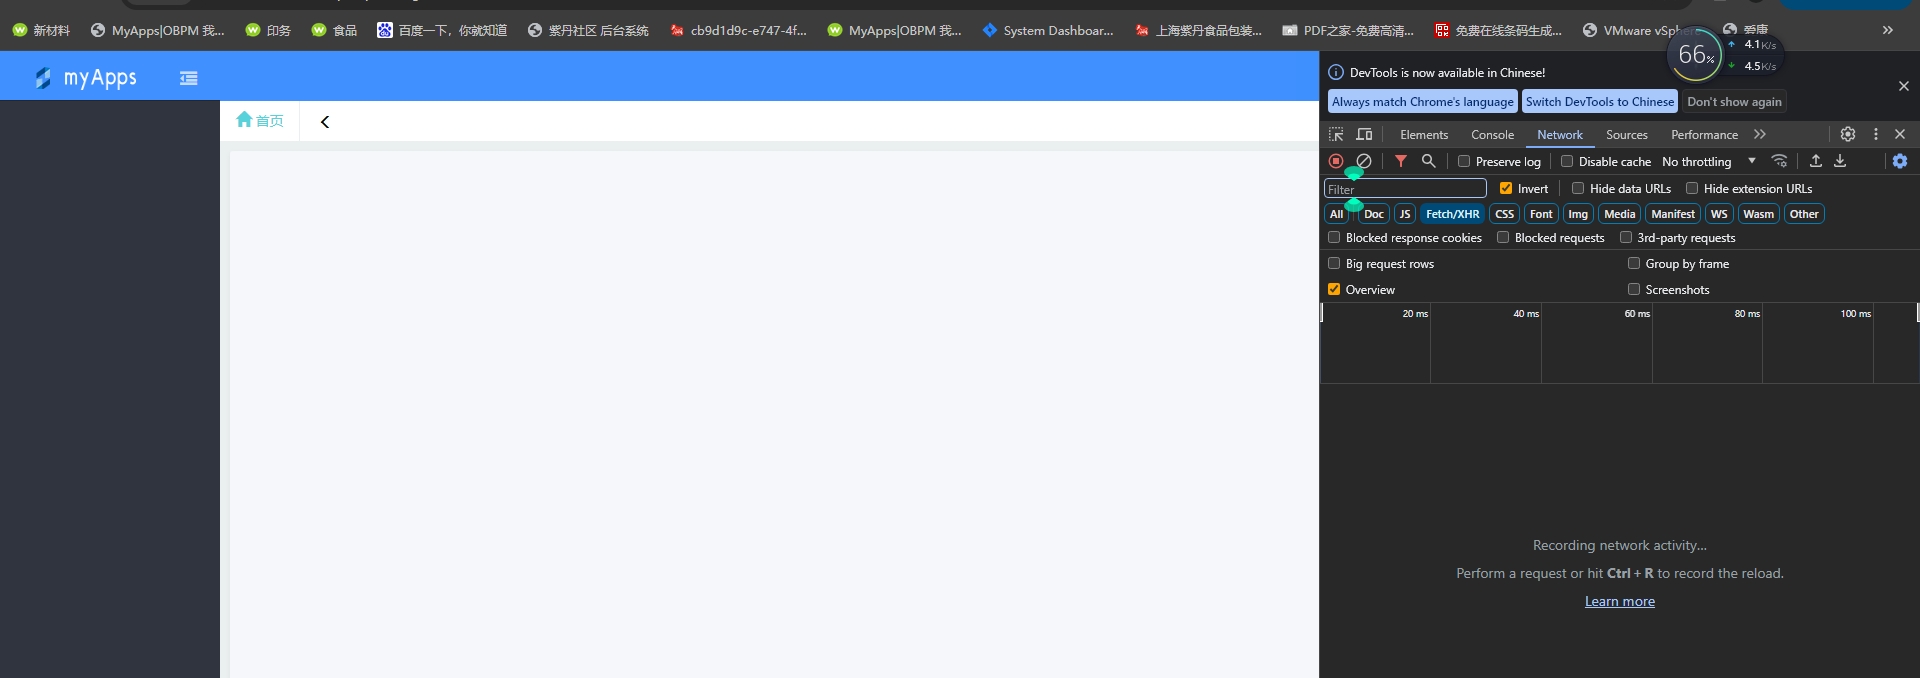Focus the Filter text field
The image size is (1920, 678).
point(1405,188)
